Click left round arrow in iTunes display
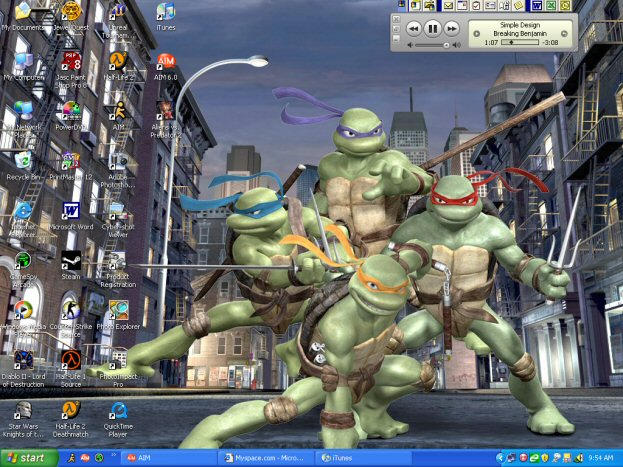 [477, 34]
